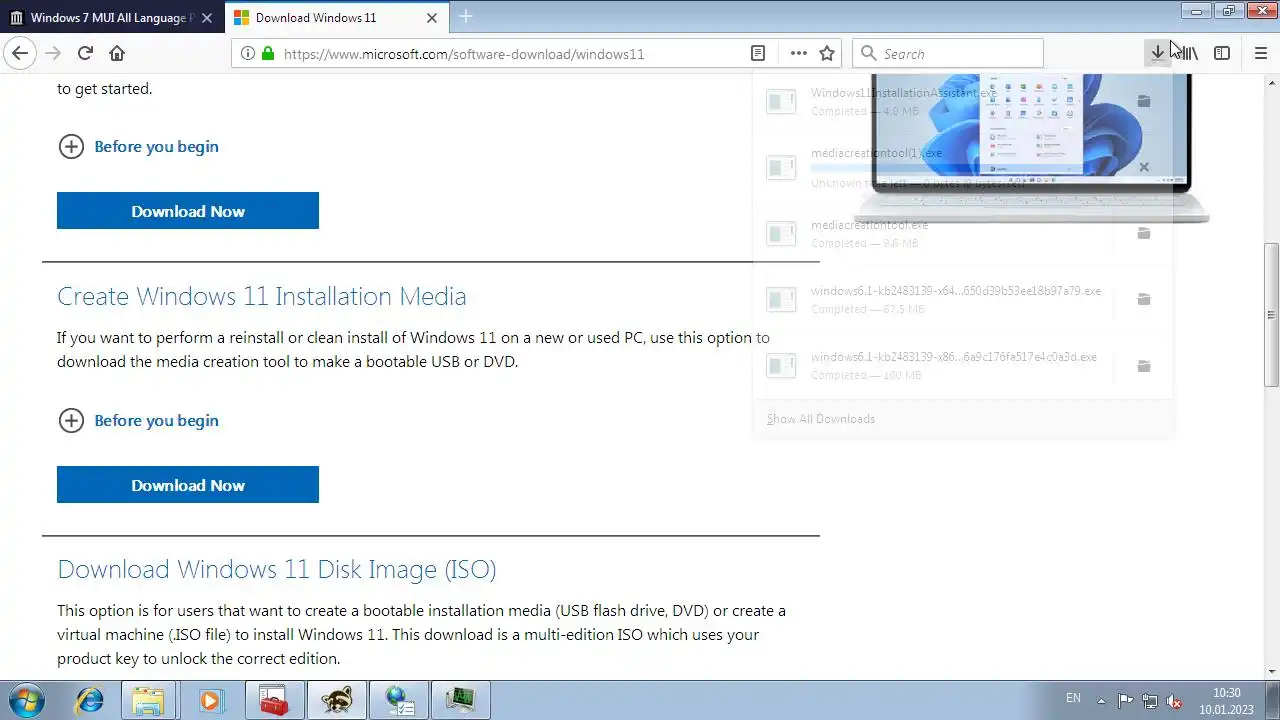Viewport: 1280px width, 720px height.
Task: Close the Download Windows 11 tab
Action: [x=432, y=18]
